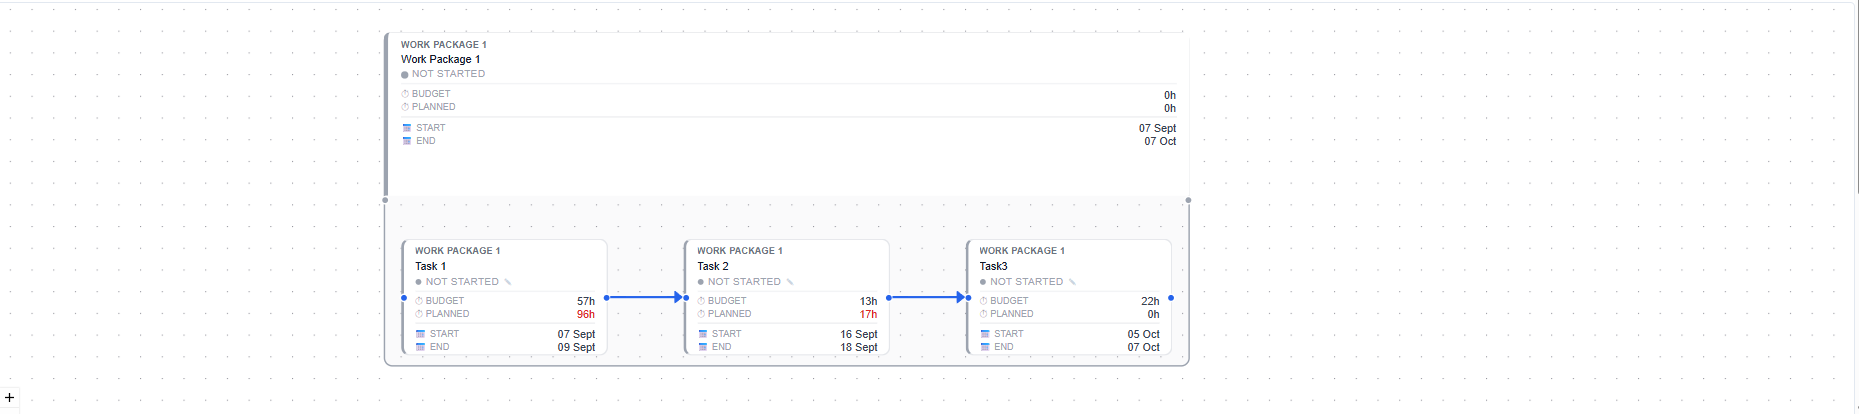Click Task 1 budget value '57h'
1859x414 pixels.
point(586,301)
